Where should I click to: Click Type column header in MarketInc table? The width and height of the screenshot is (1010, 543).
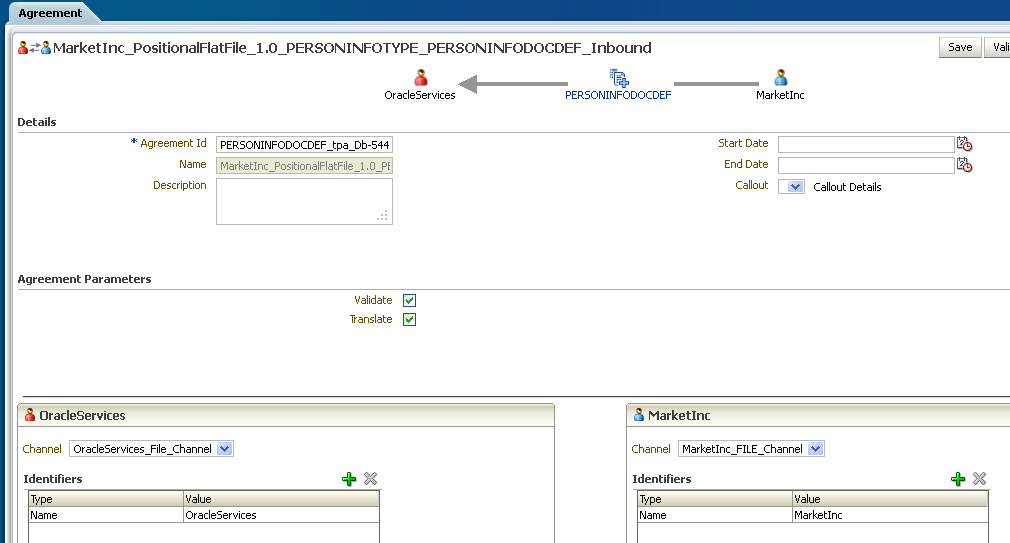point(715,499)
